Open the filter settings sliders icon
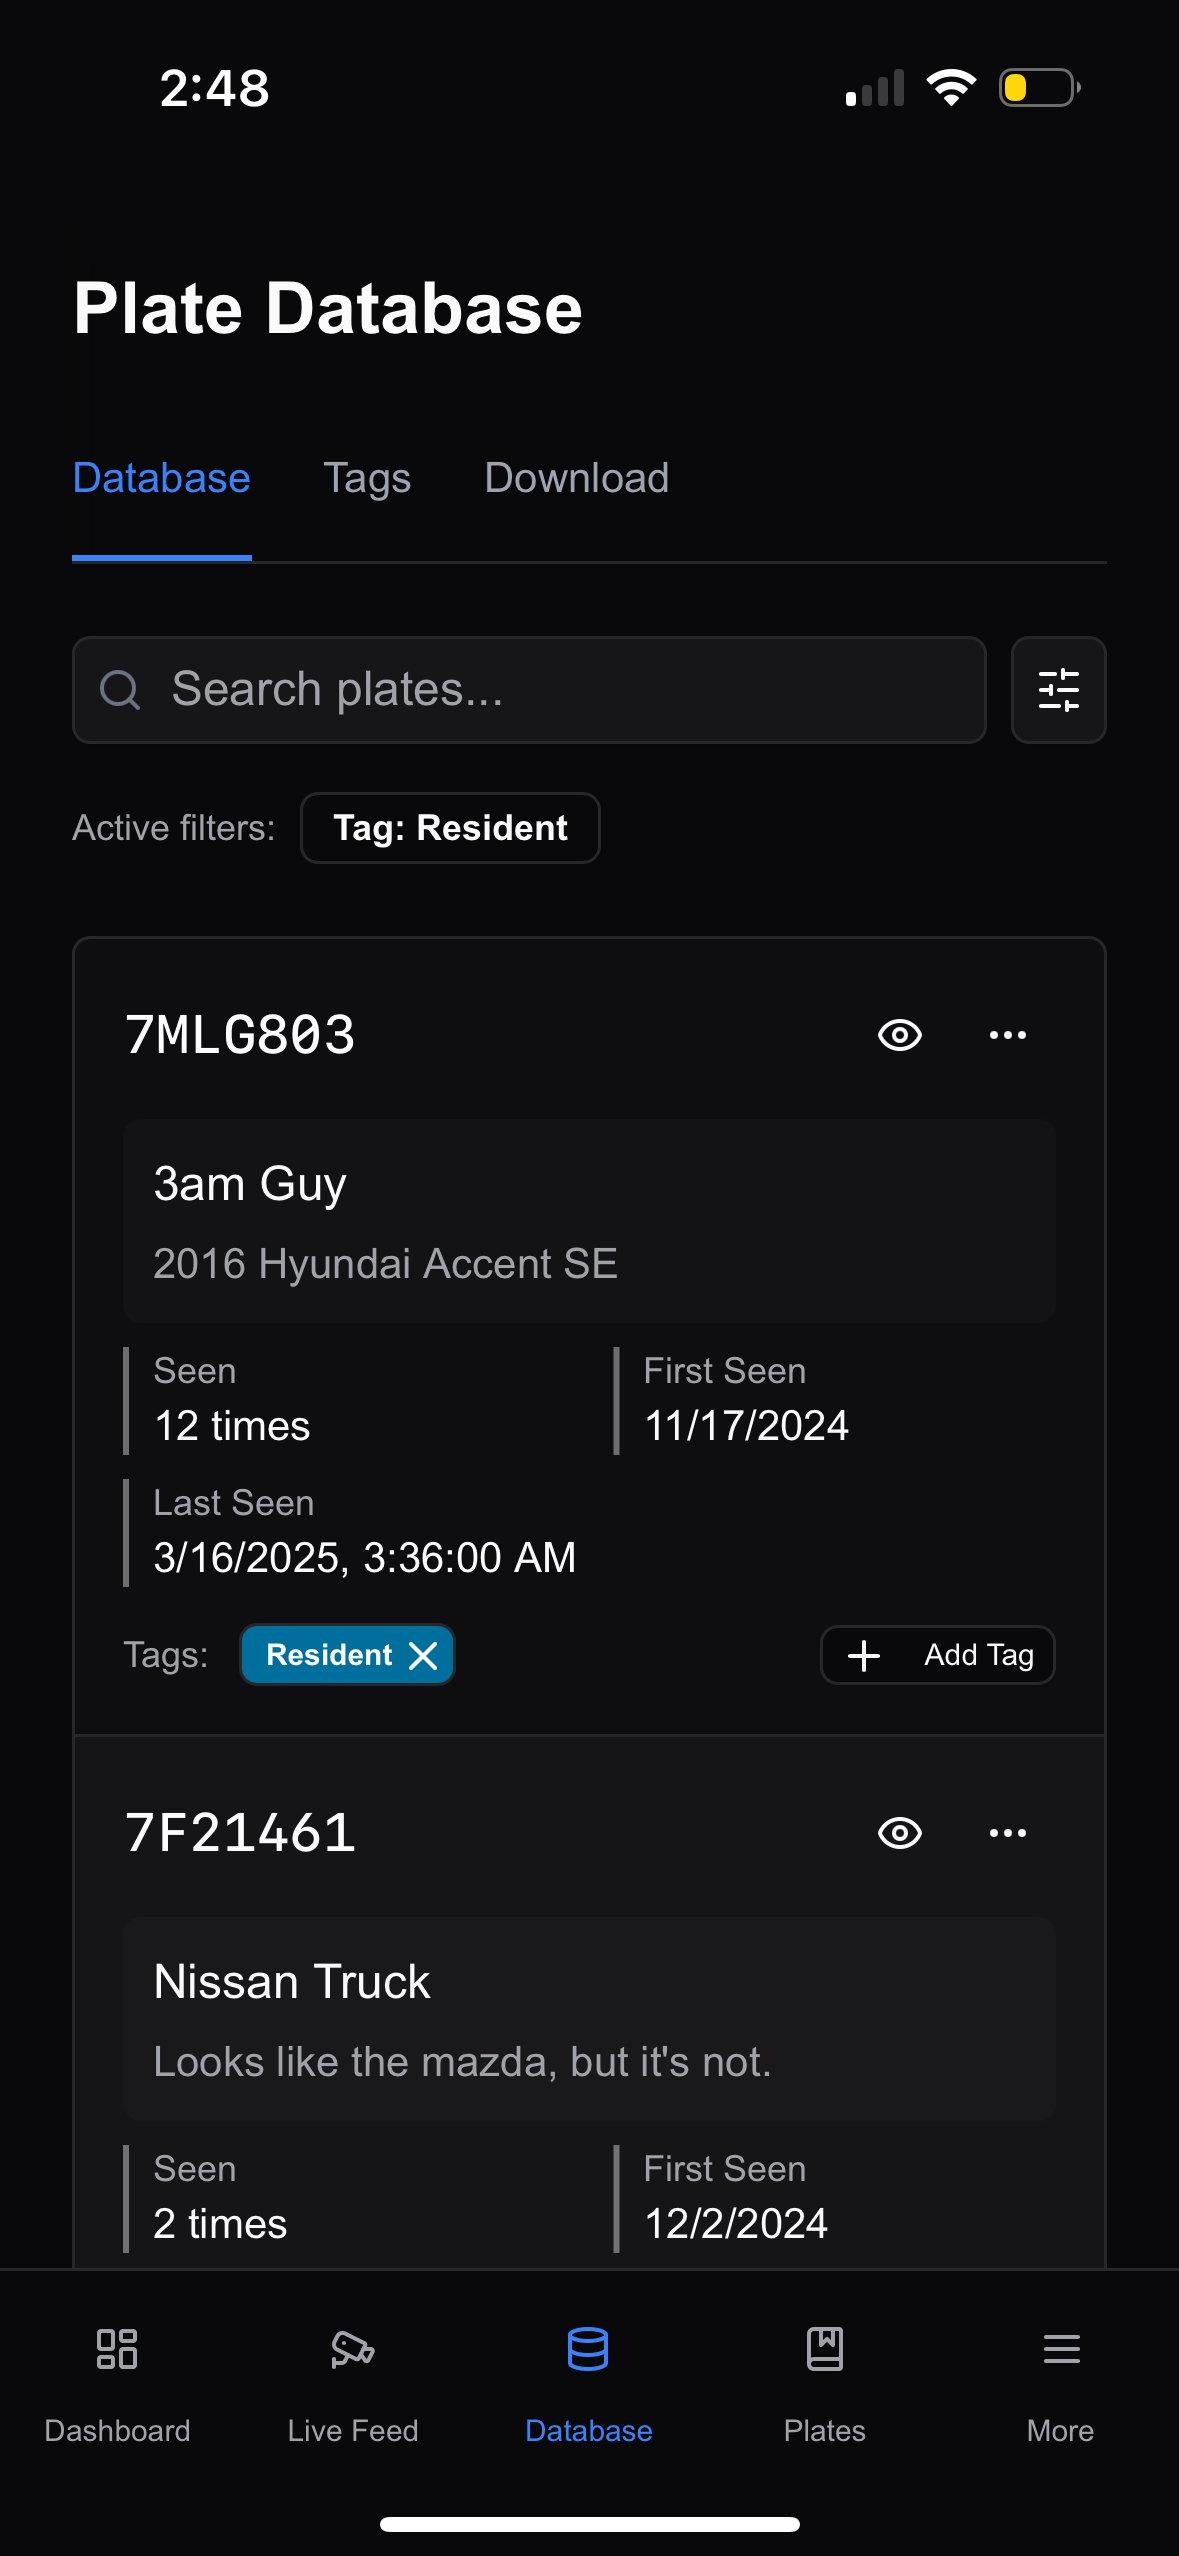 point(1058,690)
